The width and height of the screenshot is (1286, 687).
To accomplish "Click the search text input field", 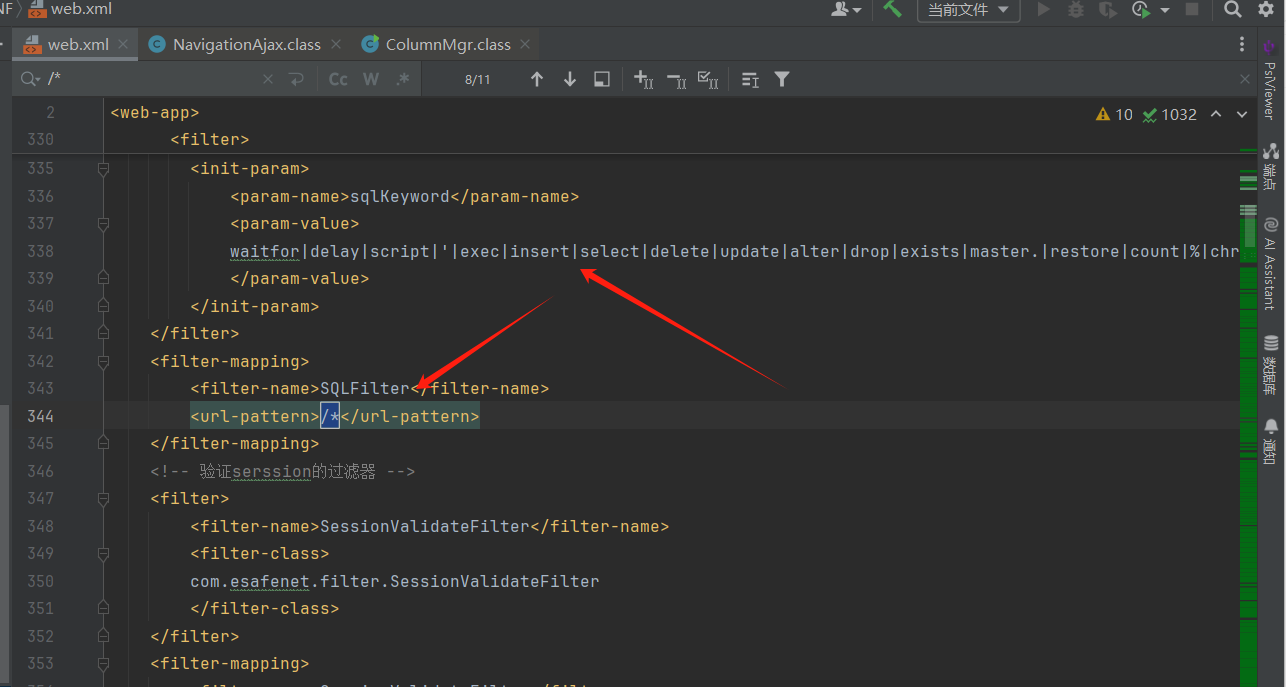I will [150, 79].
